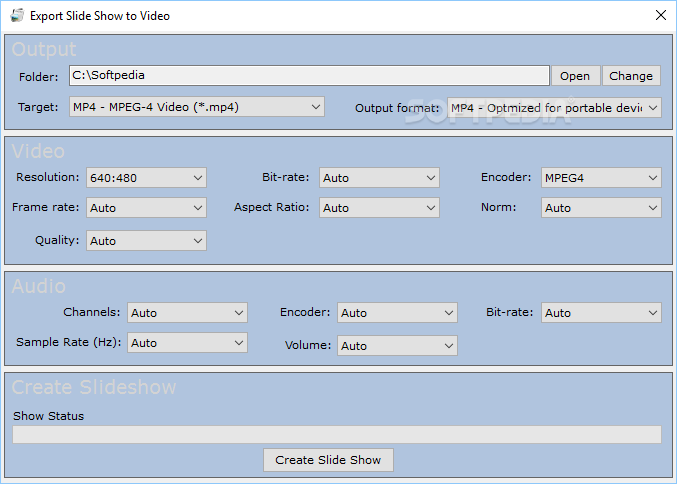Expand the Volume dropdown
Screen dimensions: 677x484
point(397,345)
